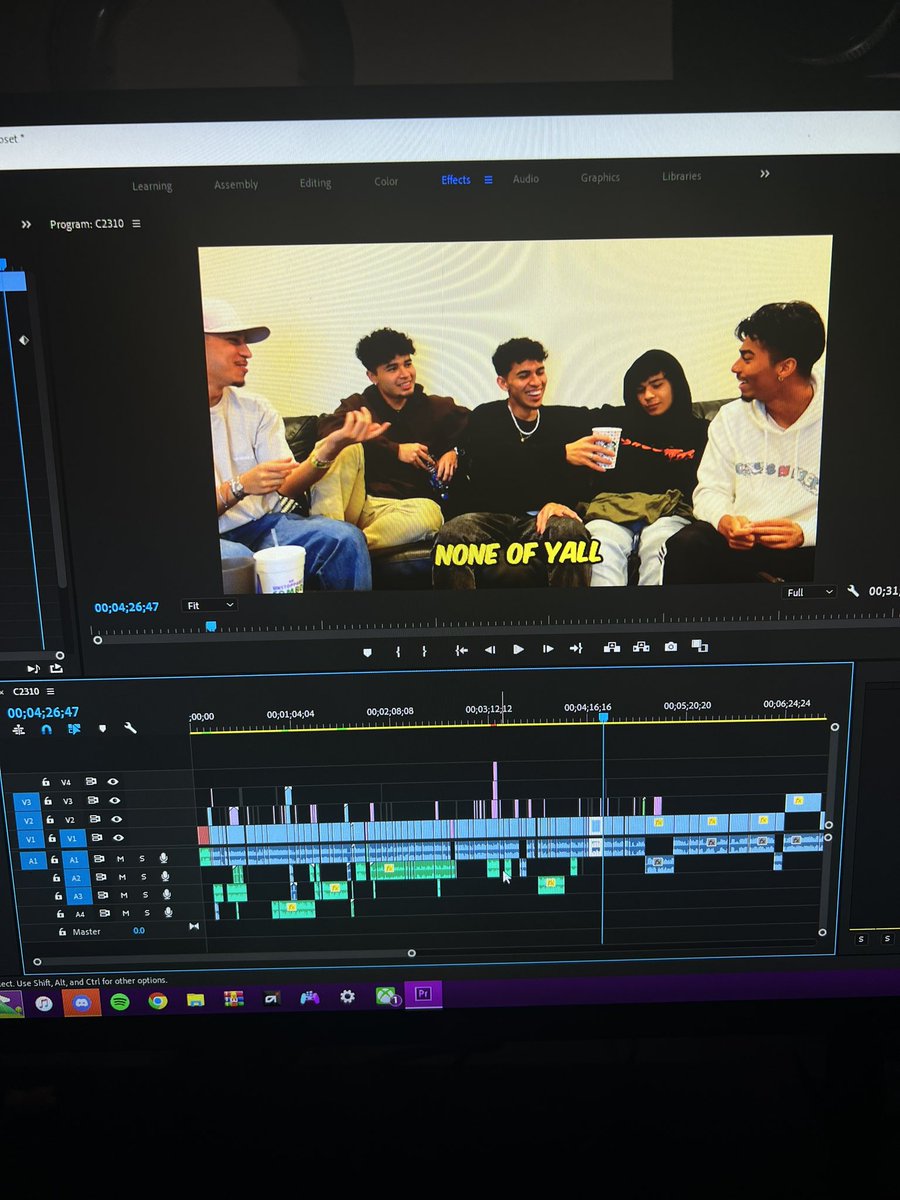Viewport: 900px width, 1200px height.
Task: Toggle sync lock on track V3
Action: (x=93, y=800)
